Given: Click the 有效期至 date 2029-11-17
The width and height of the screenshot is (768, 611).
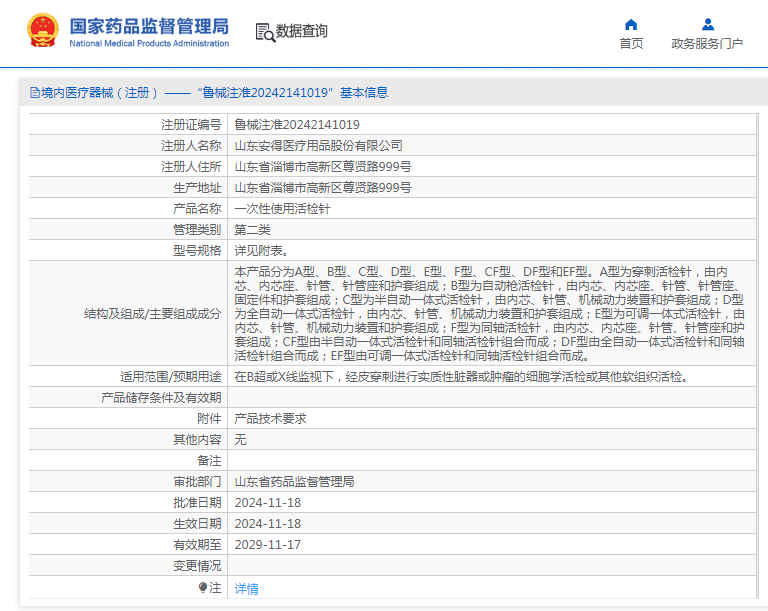Looking at the screenshot, I should coord(267,545).
